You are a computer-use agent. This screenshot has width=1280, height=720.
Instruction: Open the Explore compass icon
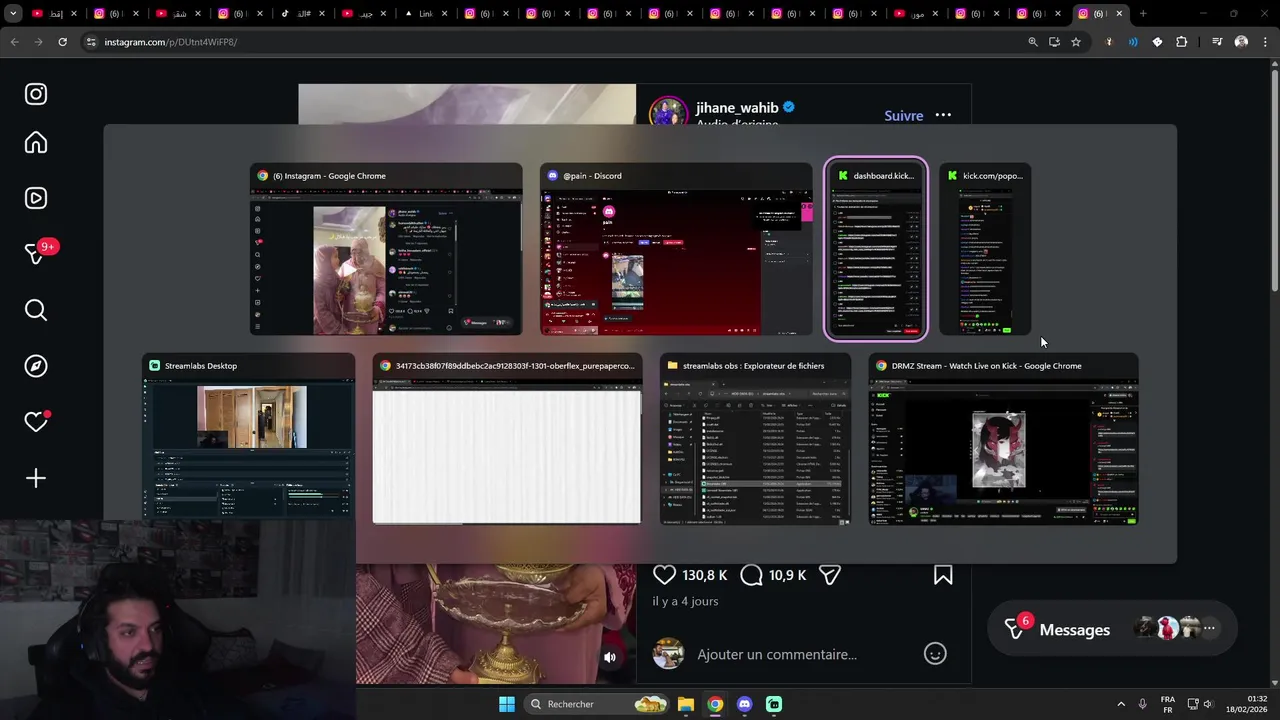point(36,366)
